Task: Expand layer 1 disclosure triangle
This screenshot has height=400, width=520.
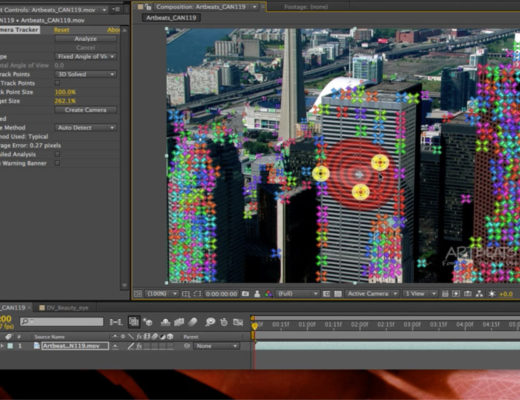Action: click(x=2, y=346)
